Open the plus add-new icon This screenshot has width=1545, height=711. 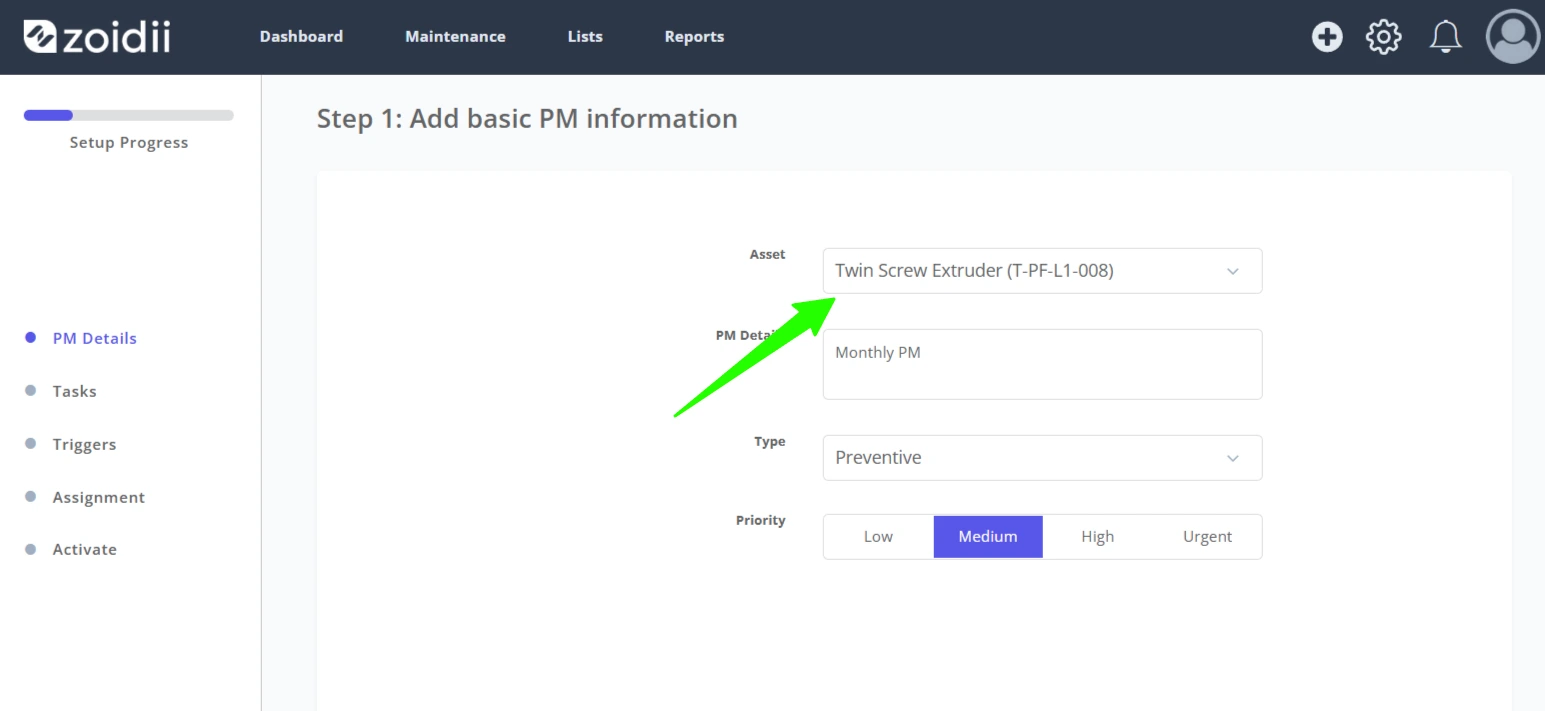tap(1327, 37)
